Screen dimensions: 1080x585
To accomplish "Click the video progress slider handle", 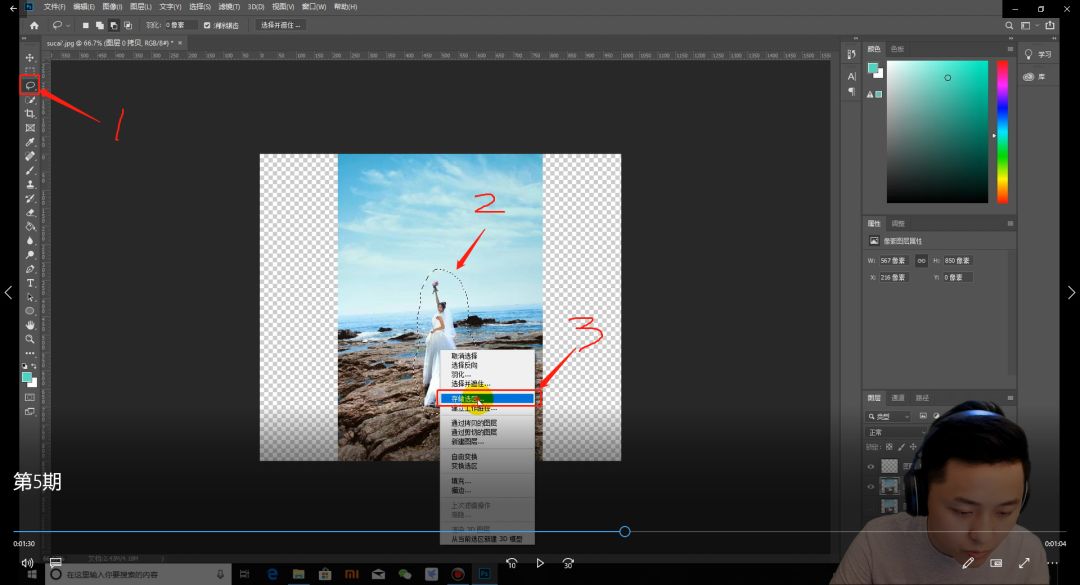I will coord(625,531).
